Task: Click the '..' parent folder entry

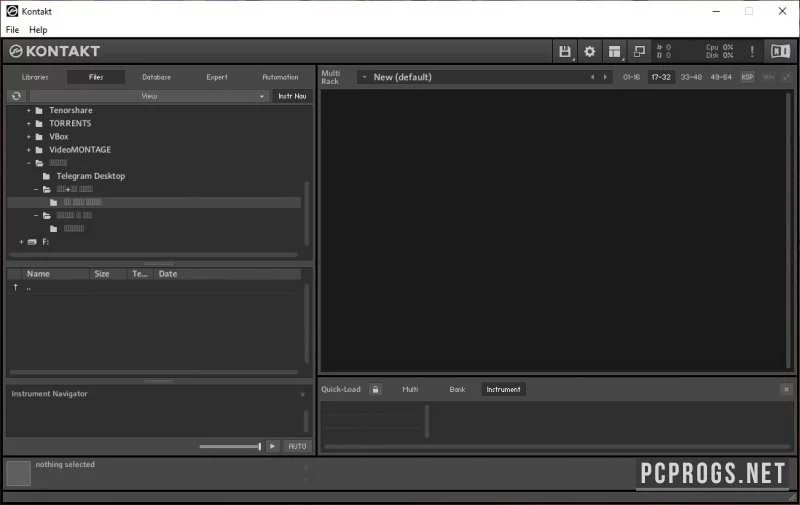Action: pyautogui.click(x=29, y=288)
